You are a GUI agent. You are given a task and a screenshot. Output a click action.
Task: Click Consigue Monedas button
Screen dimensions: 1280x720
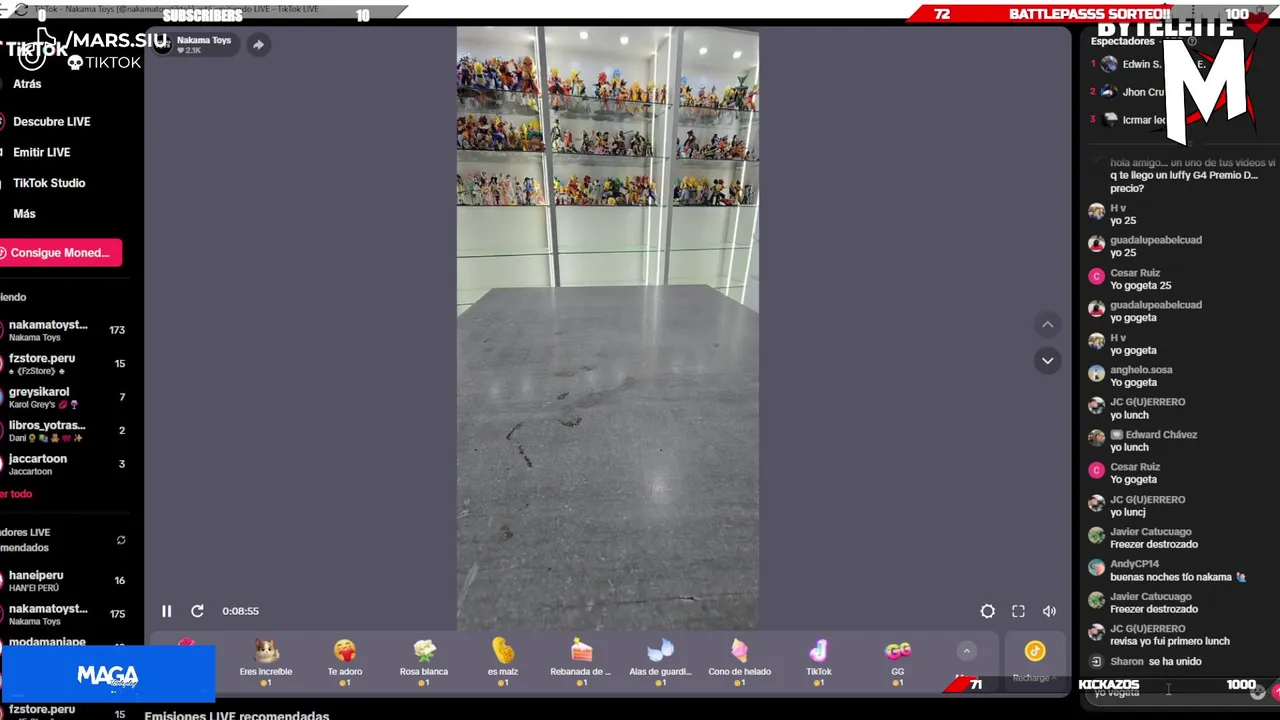pos(60,253)
